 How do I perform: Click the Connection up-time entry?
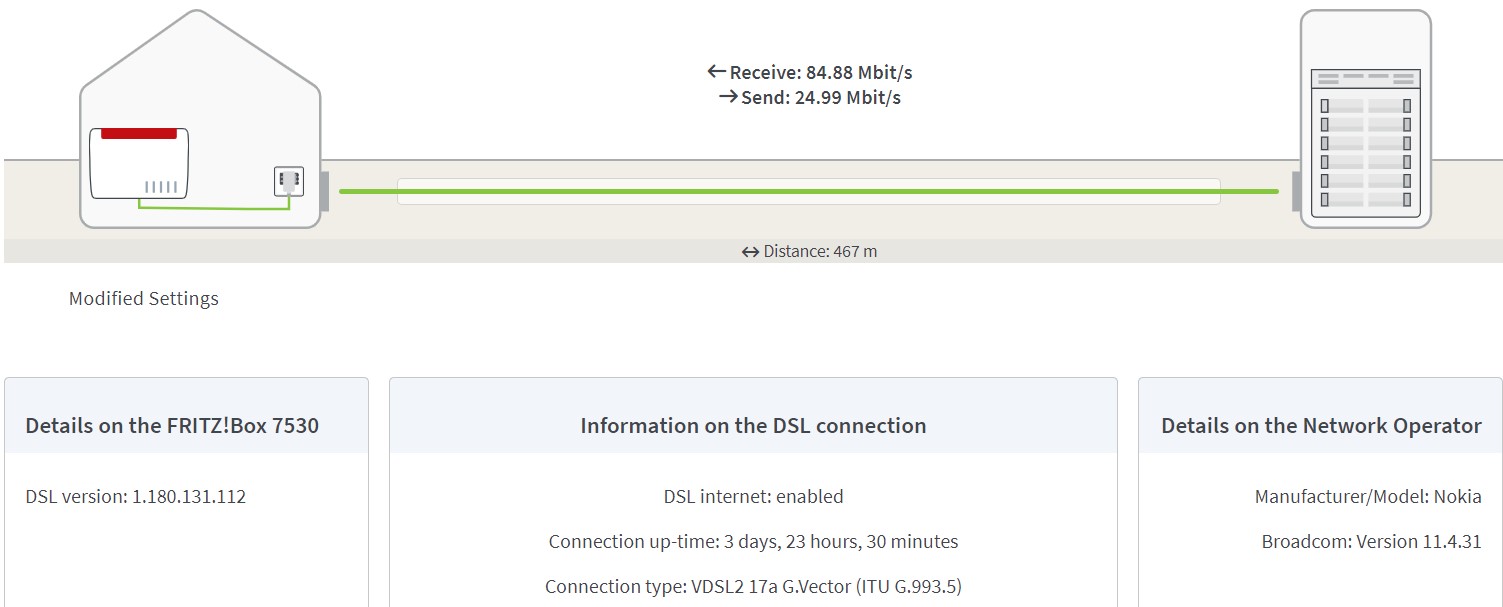(753, 541)
